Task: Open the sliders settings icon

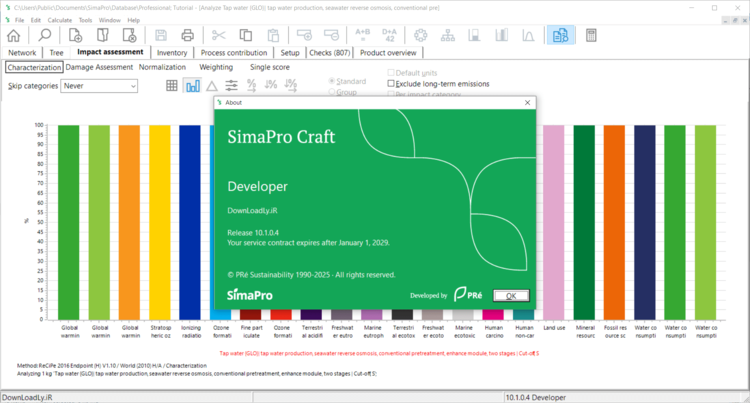Action: (231, 86)
